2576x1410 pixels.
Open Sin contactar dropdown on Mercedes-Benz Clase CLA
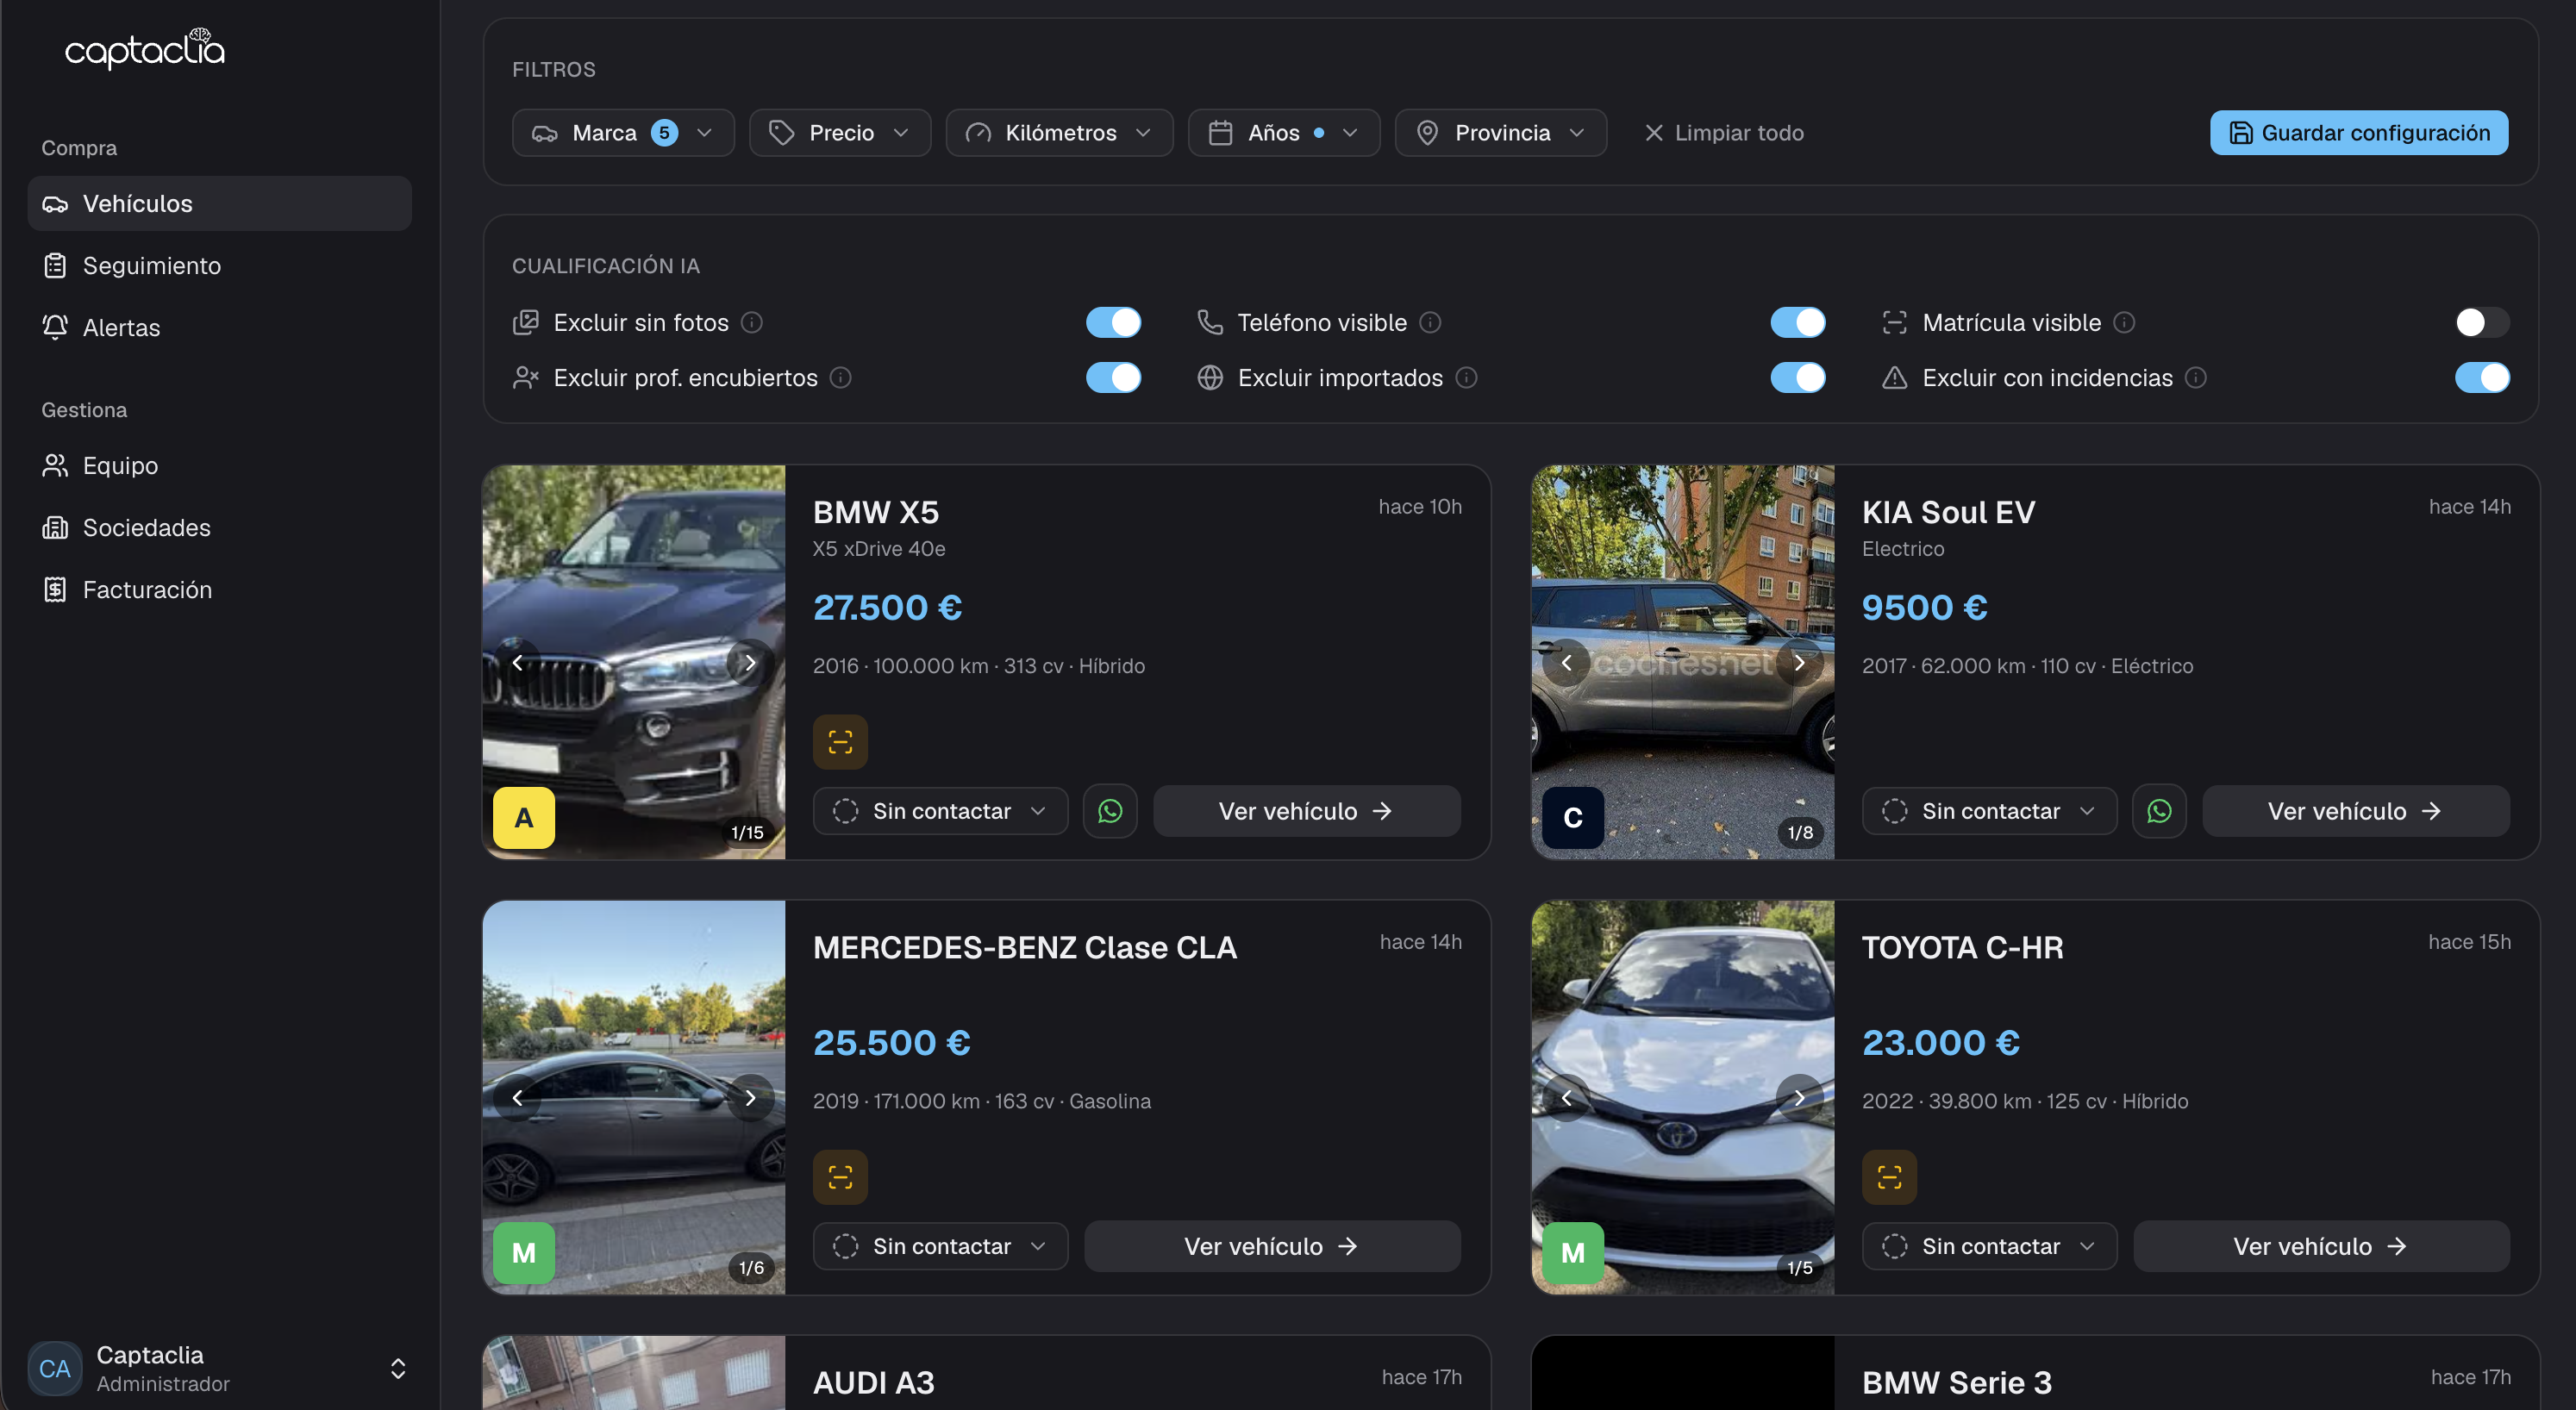[x=940, y=1246]
